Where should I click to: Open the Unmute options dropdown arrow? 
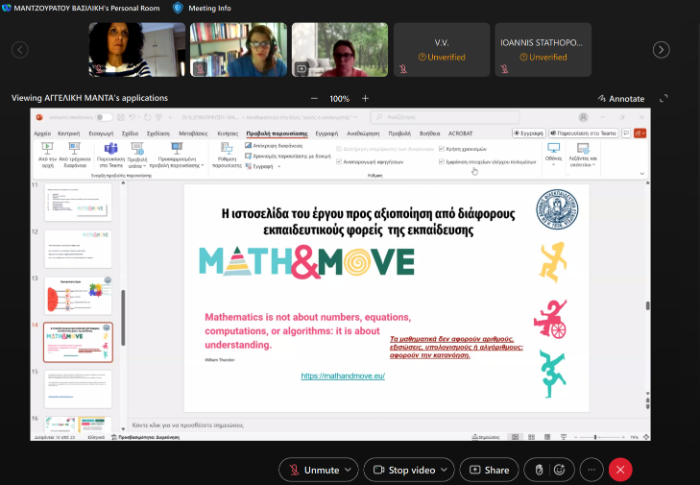(348, 470)
